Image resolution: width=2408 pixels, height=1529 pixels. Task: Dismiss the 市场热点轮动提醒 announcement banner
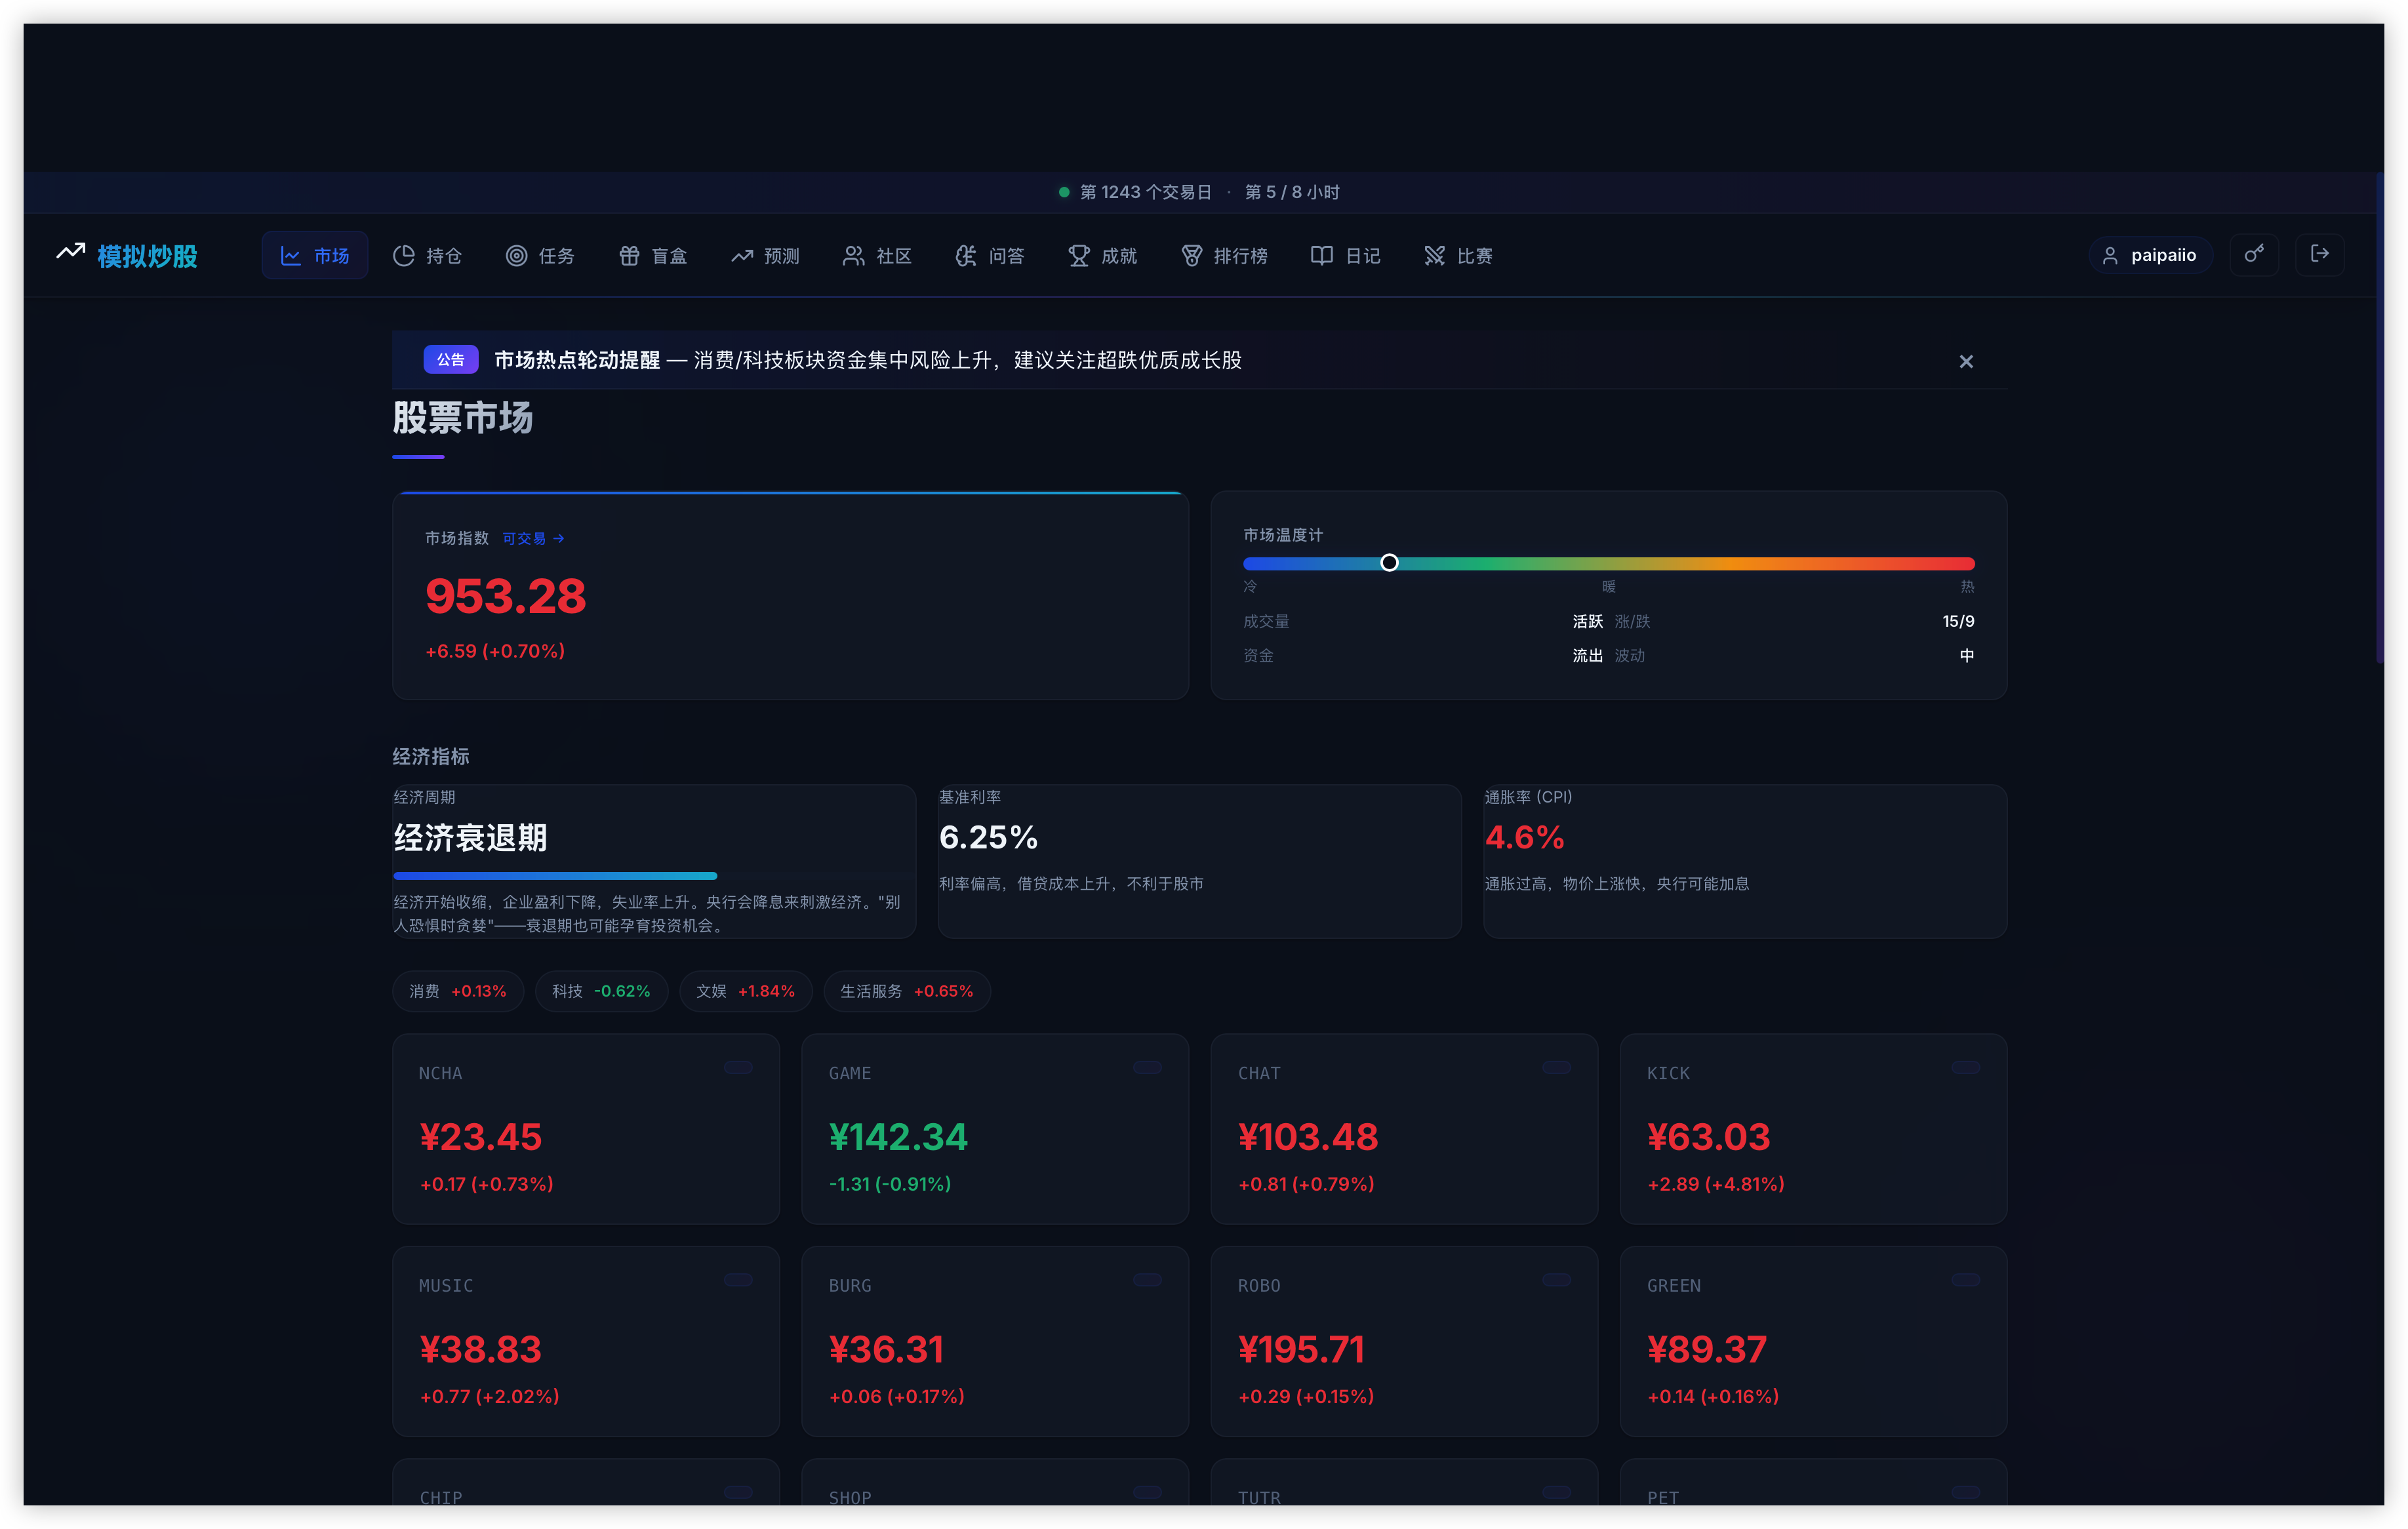[1965, 361]
